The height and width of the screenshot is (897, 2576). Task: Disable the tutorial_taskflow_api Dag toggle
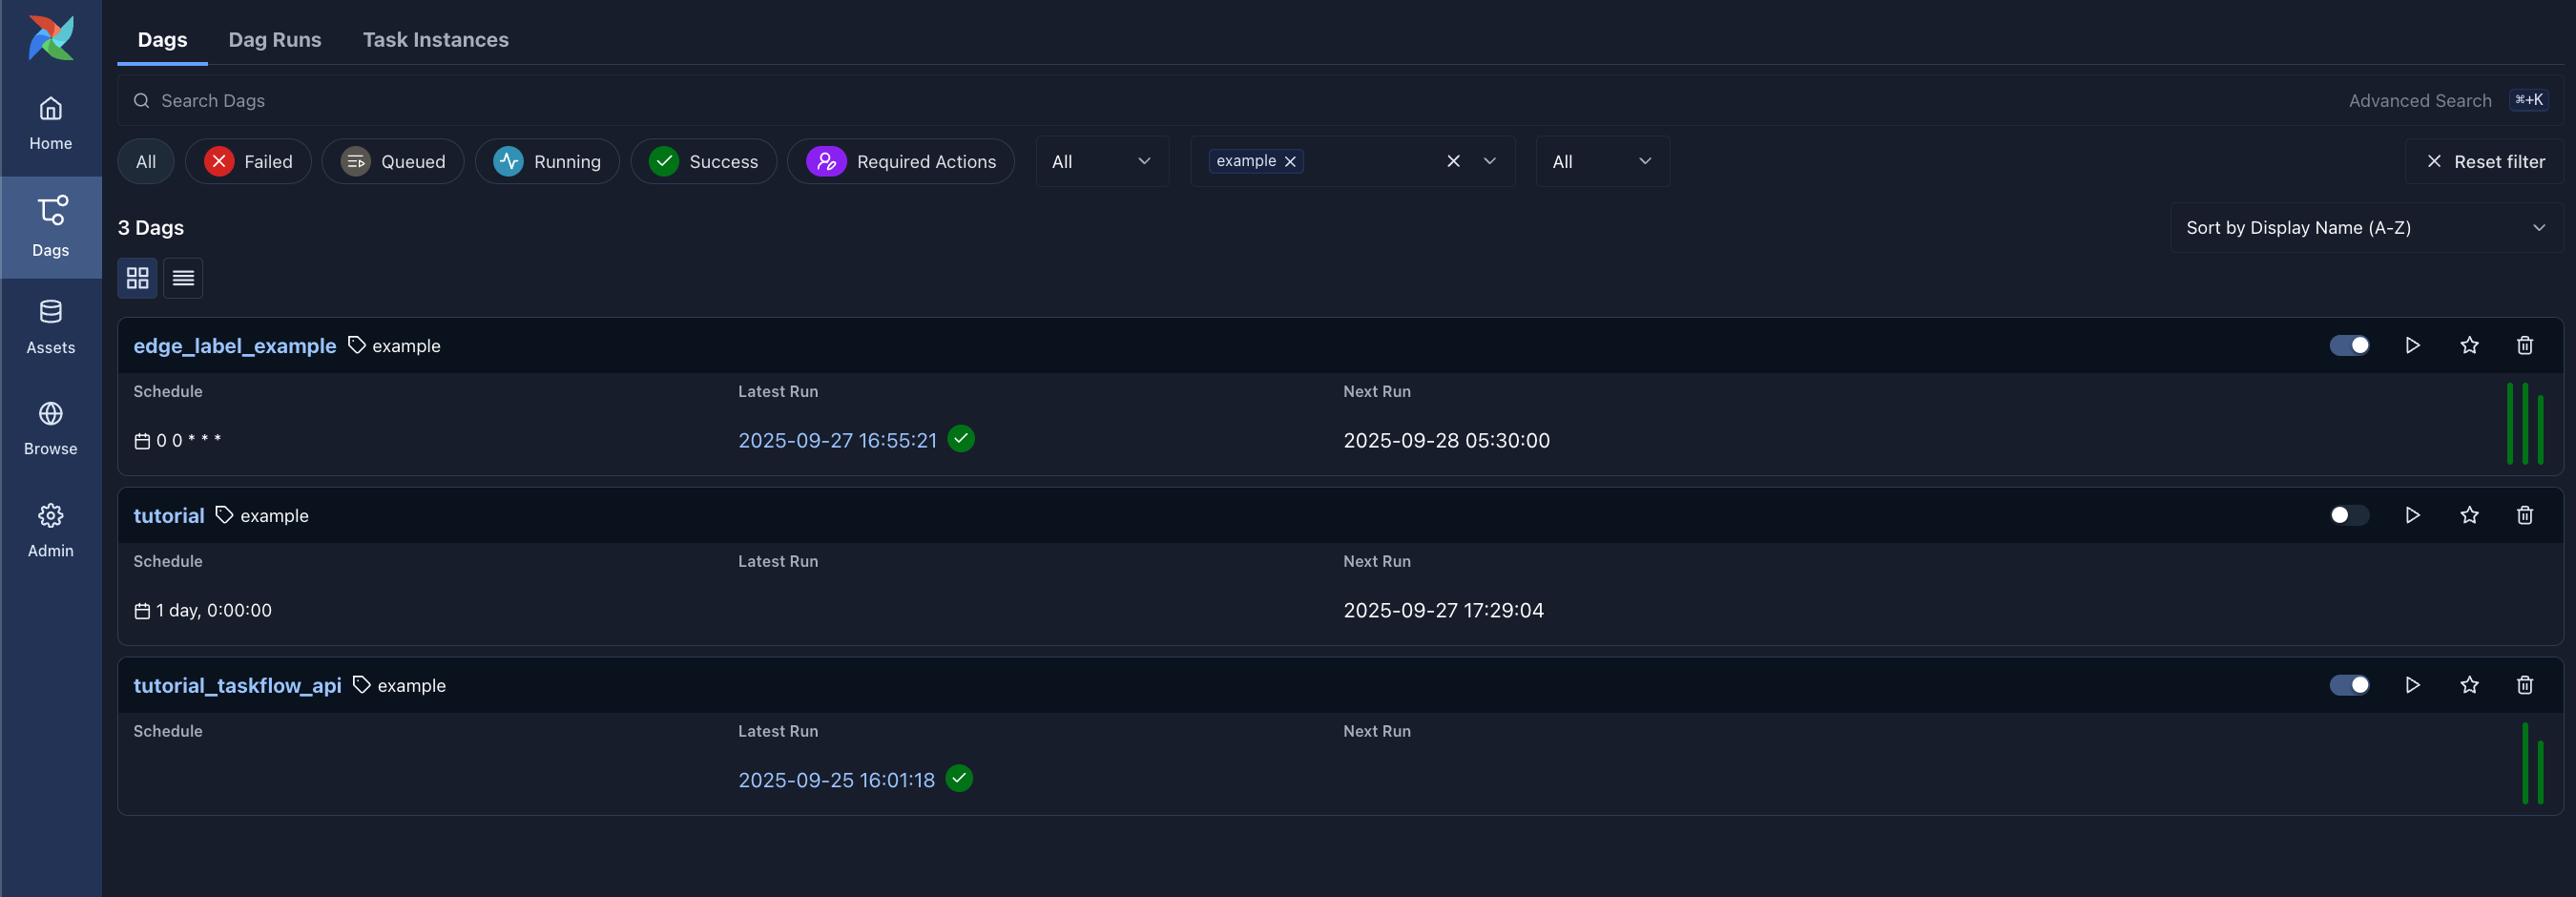point(2348,685)
